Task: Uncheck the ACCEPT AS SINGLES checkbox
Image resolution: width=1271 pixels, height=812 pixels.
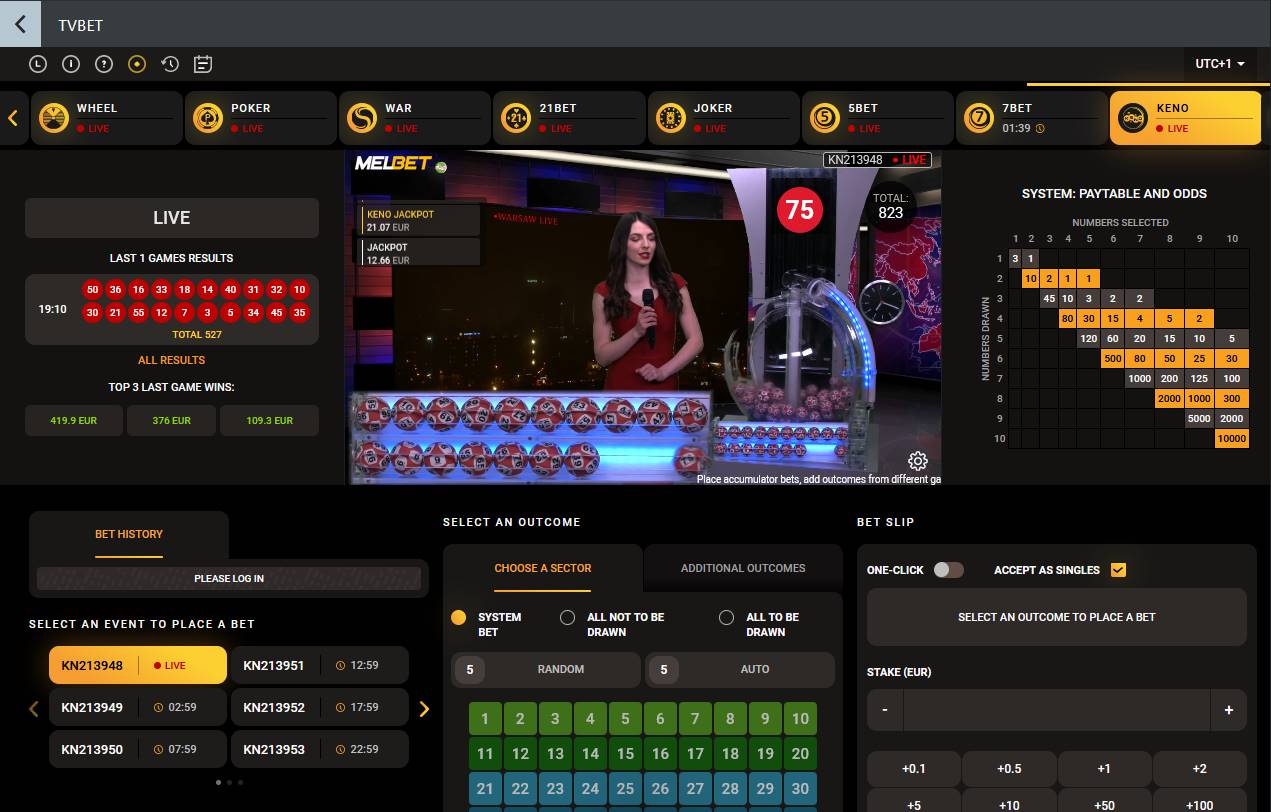Action: pos(1118,570)
